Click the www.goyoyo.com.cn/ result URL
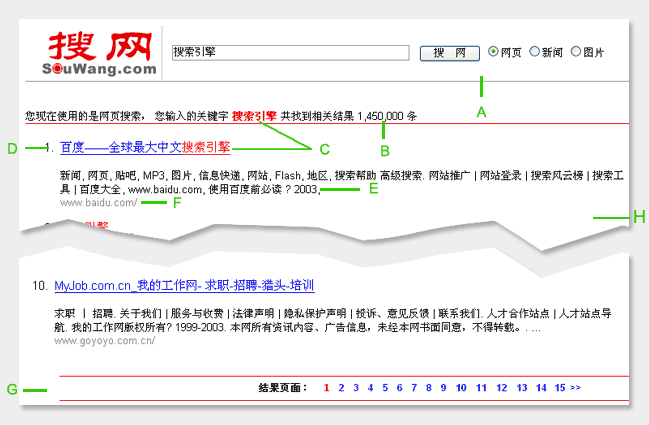Screen dimensions: 649x425 [104, 341]
